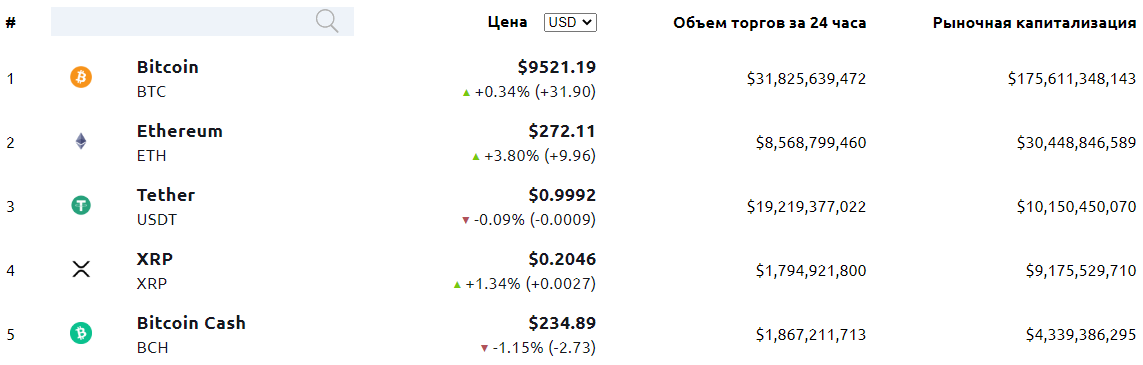Image resolution: width=1143 pixels, height=365 pixels.
Task: Click the orange Bitcoin coin icon
Action: tap(81, 76)
